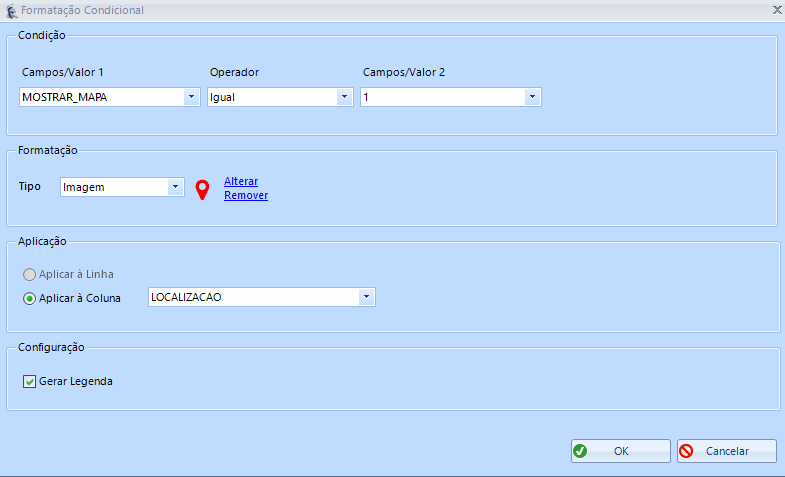
Task: Toggle the Gerar Legenda checkbox
Action: click(29, 381)
